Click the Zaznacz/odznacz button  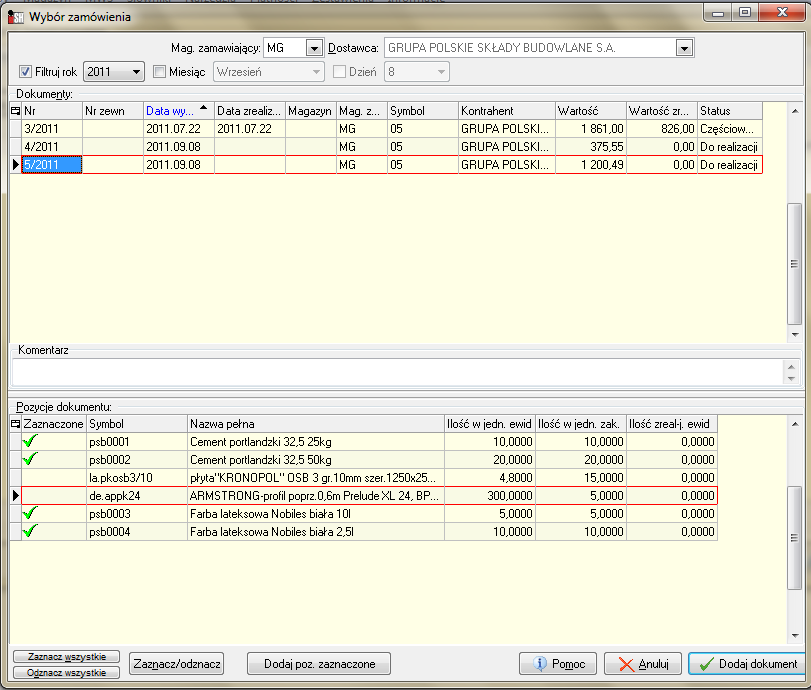pos(176,664)
